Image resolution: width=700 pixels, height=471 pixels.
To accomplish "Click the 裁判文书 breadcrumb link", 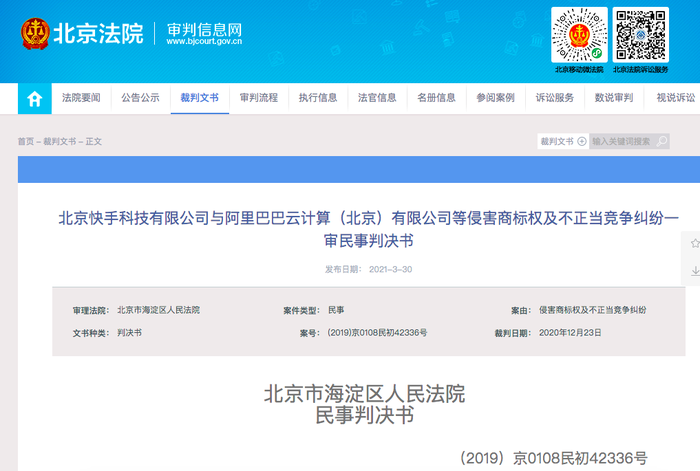I will click(59, 142).
